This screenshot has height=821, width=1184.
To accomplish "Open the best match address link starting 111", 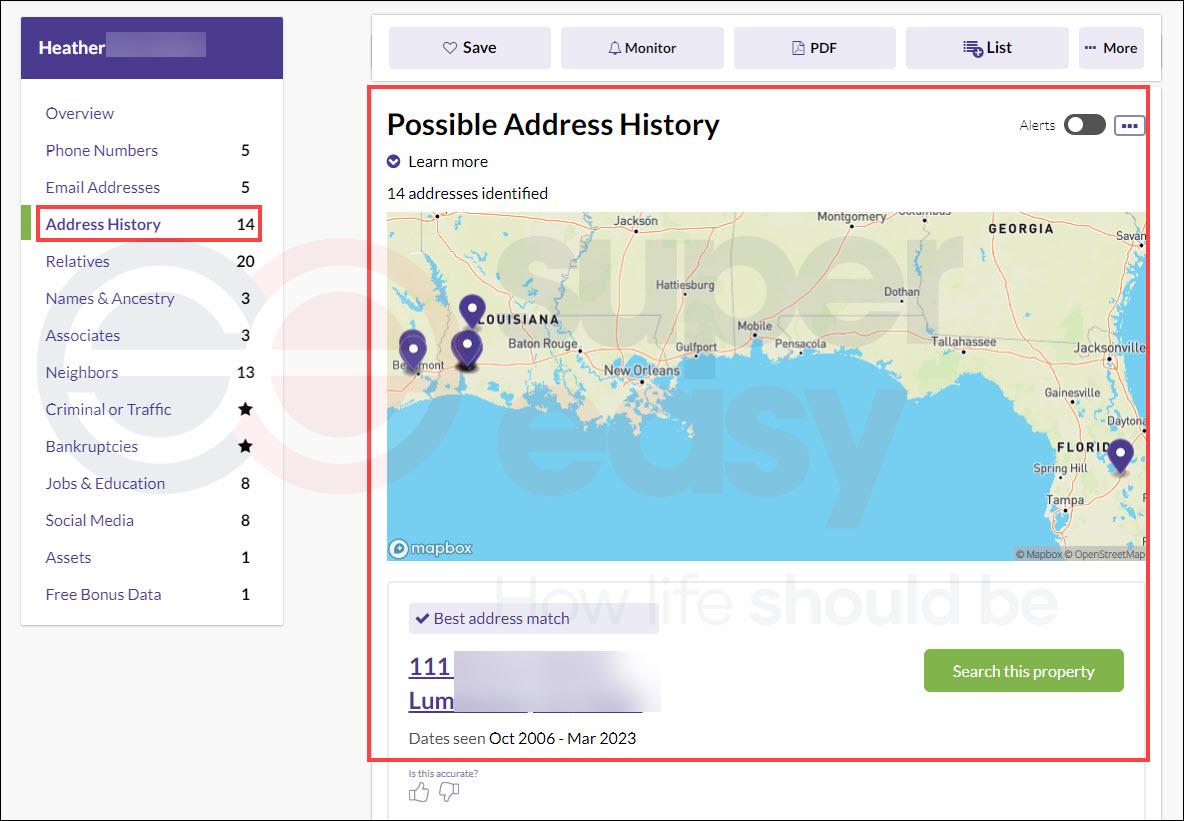I will (526, 684).
